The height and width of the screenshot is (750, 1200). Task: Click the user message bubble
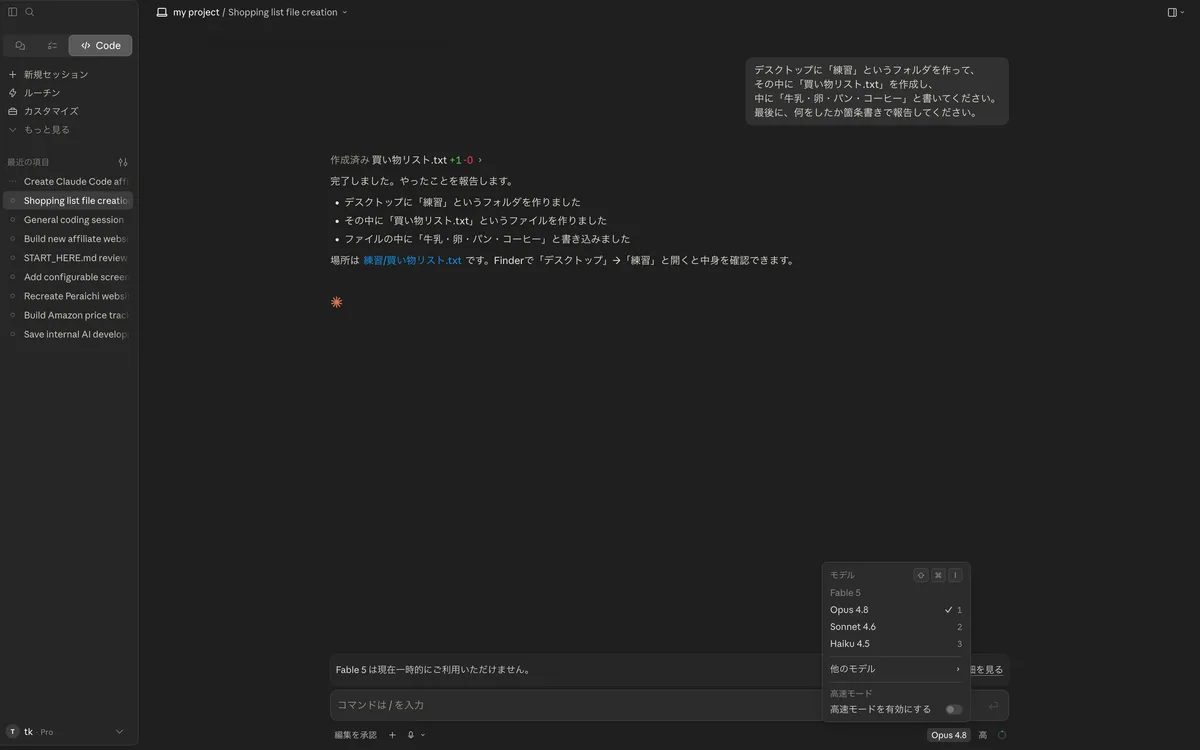pyautogui.click(x=877, y=91)
